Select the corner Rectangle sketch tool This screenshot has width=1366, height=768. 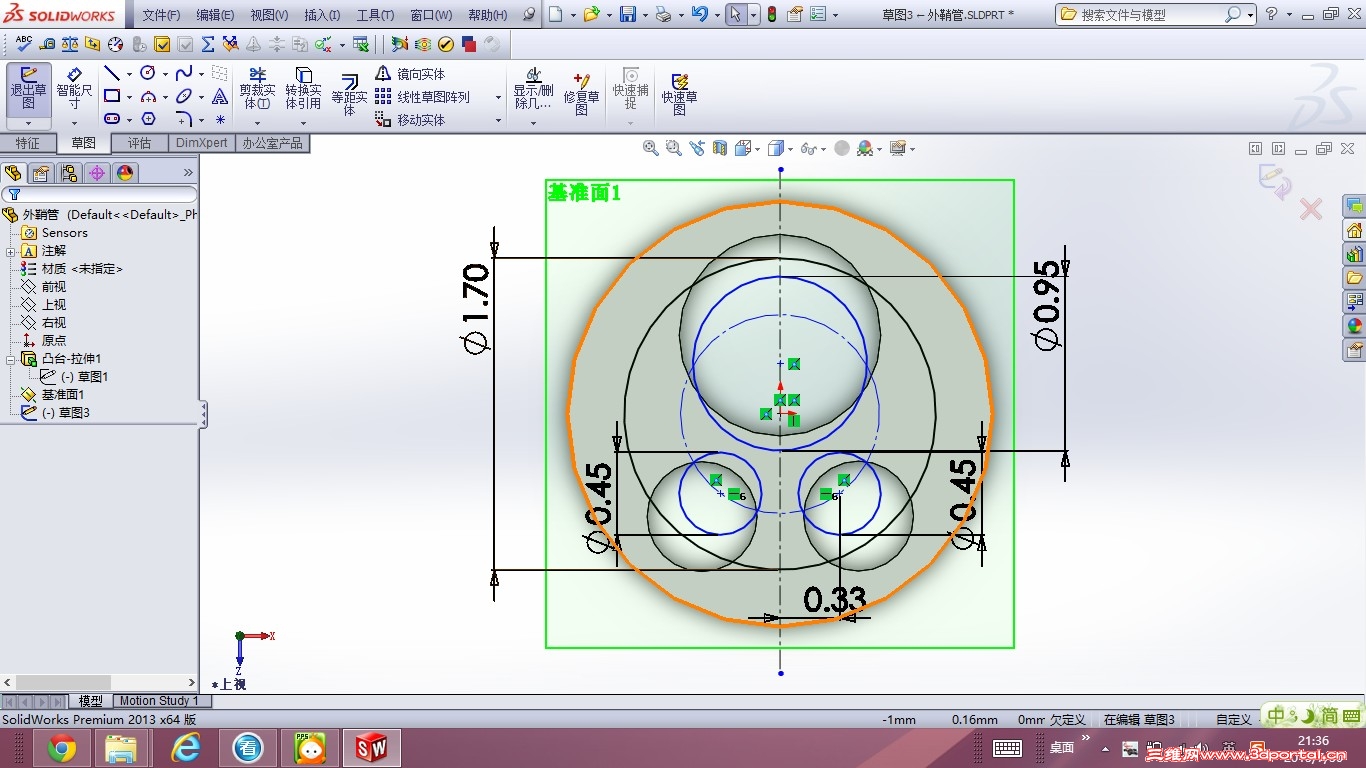tap(112, 97)
